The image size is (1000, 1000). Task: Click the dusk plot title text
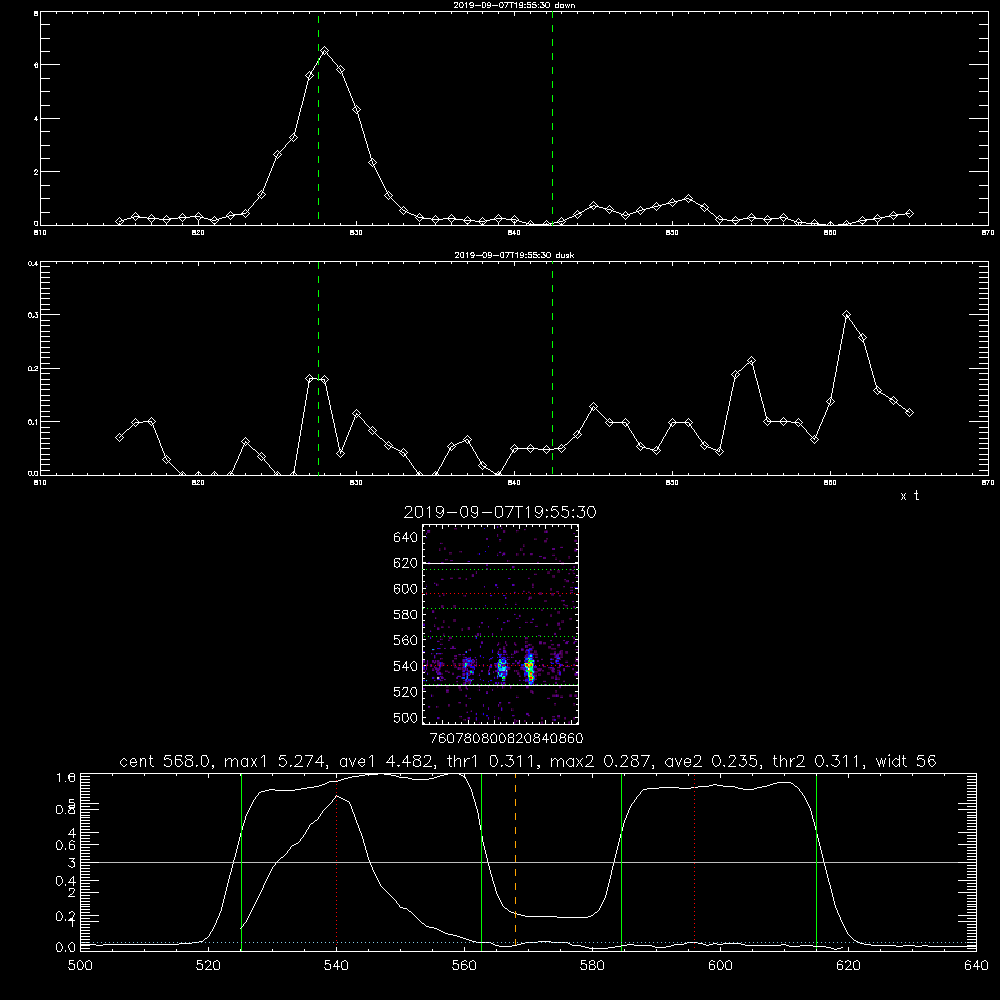515,255
